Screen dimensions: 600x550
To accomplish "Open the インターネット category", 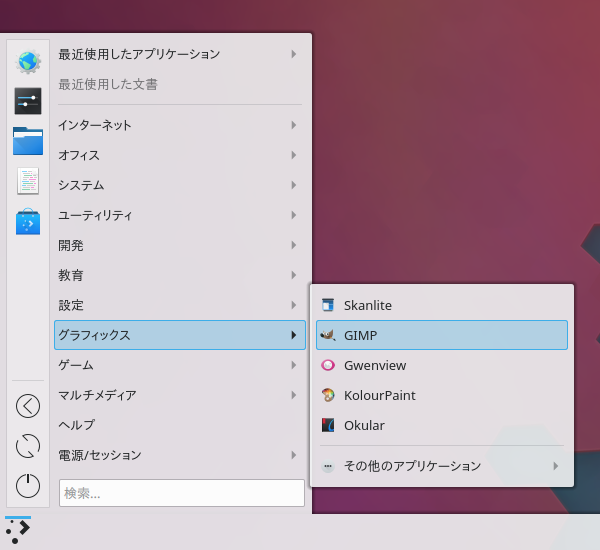I will click(x=180, y=125).
